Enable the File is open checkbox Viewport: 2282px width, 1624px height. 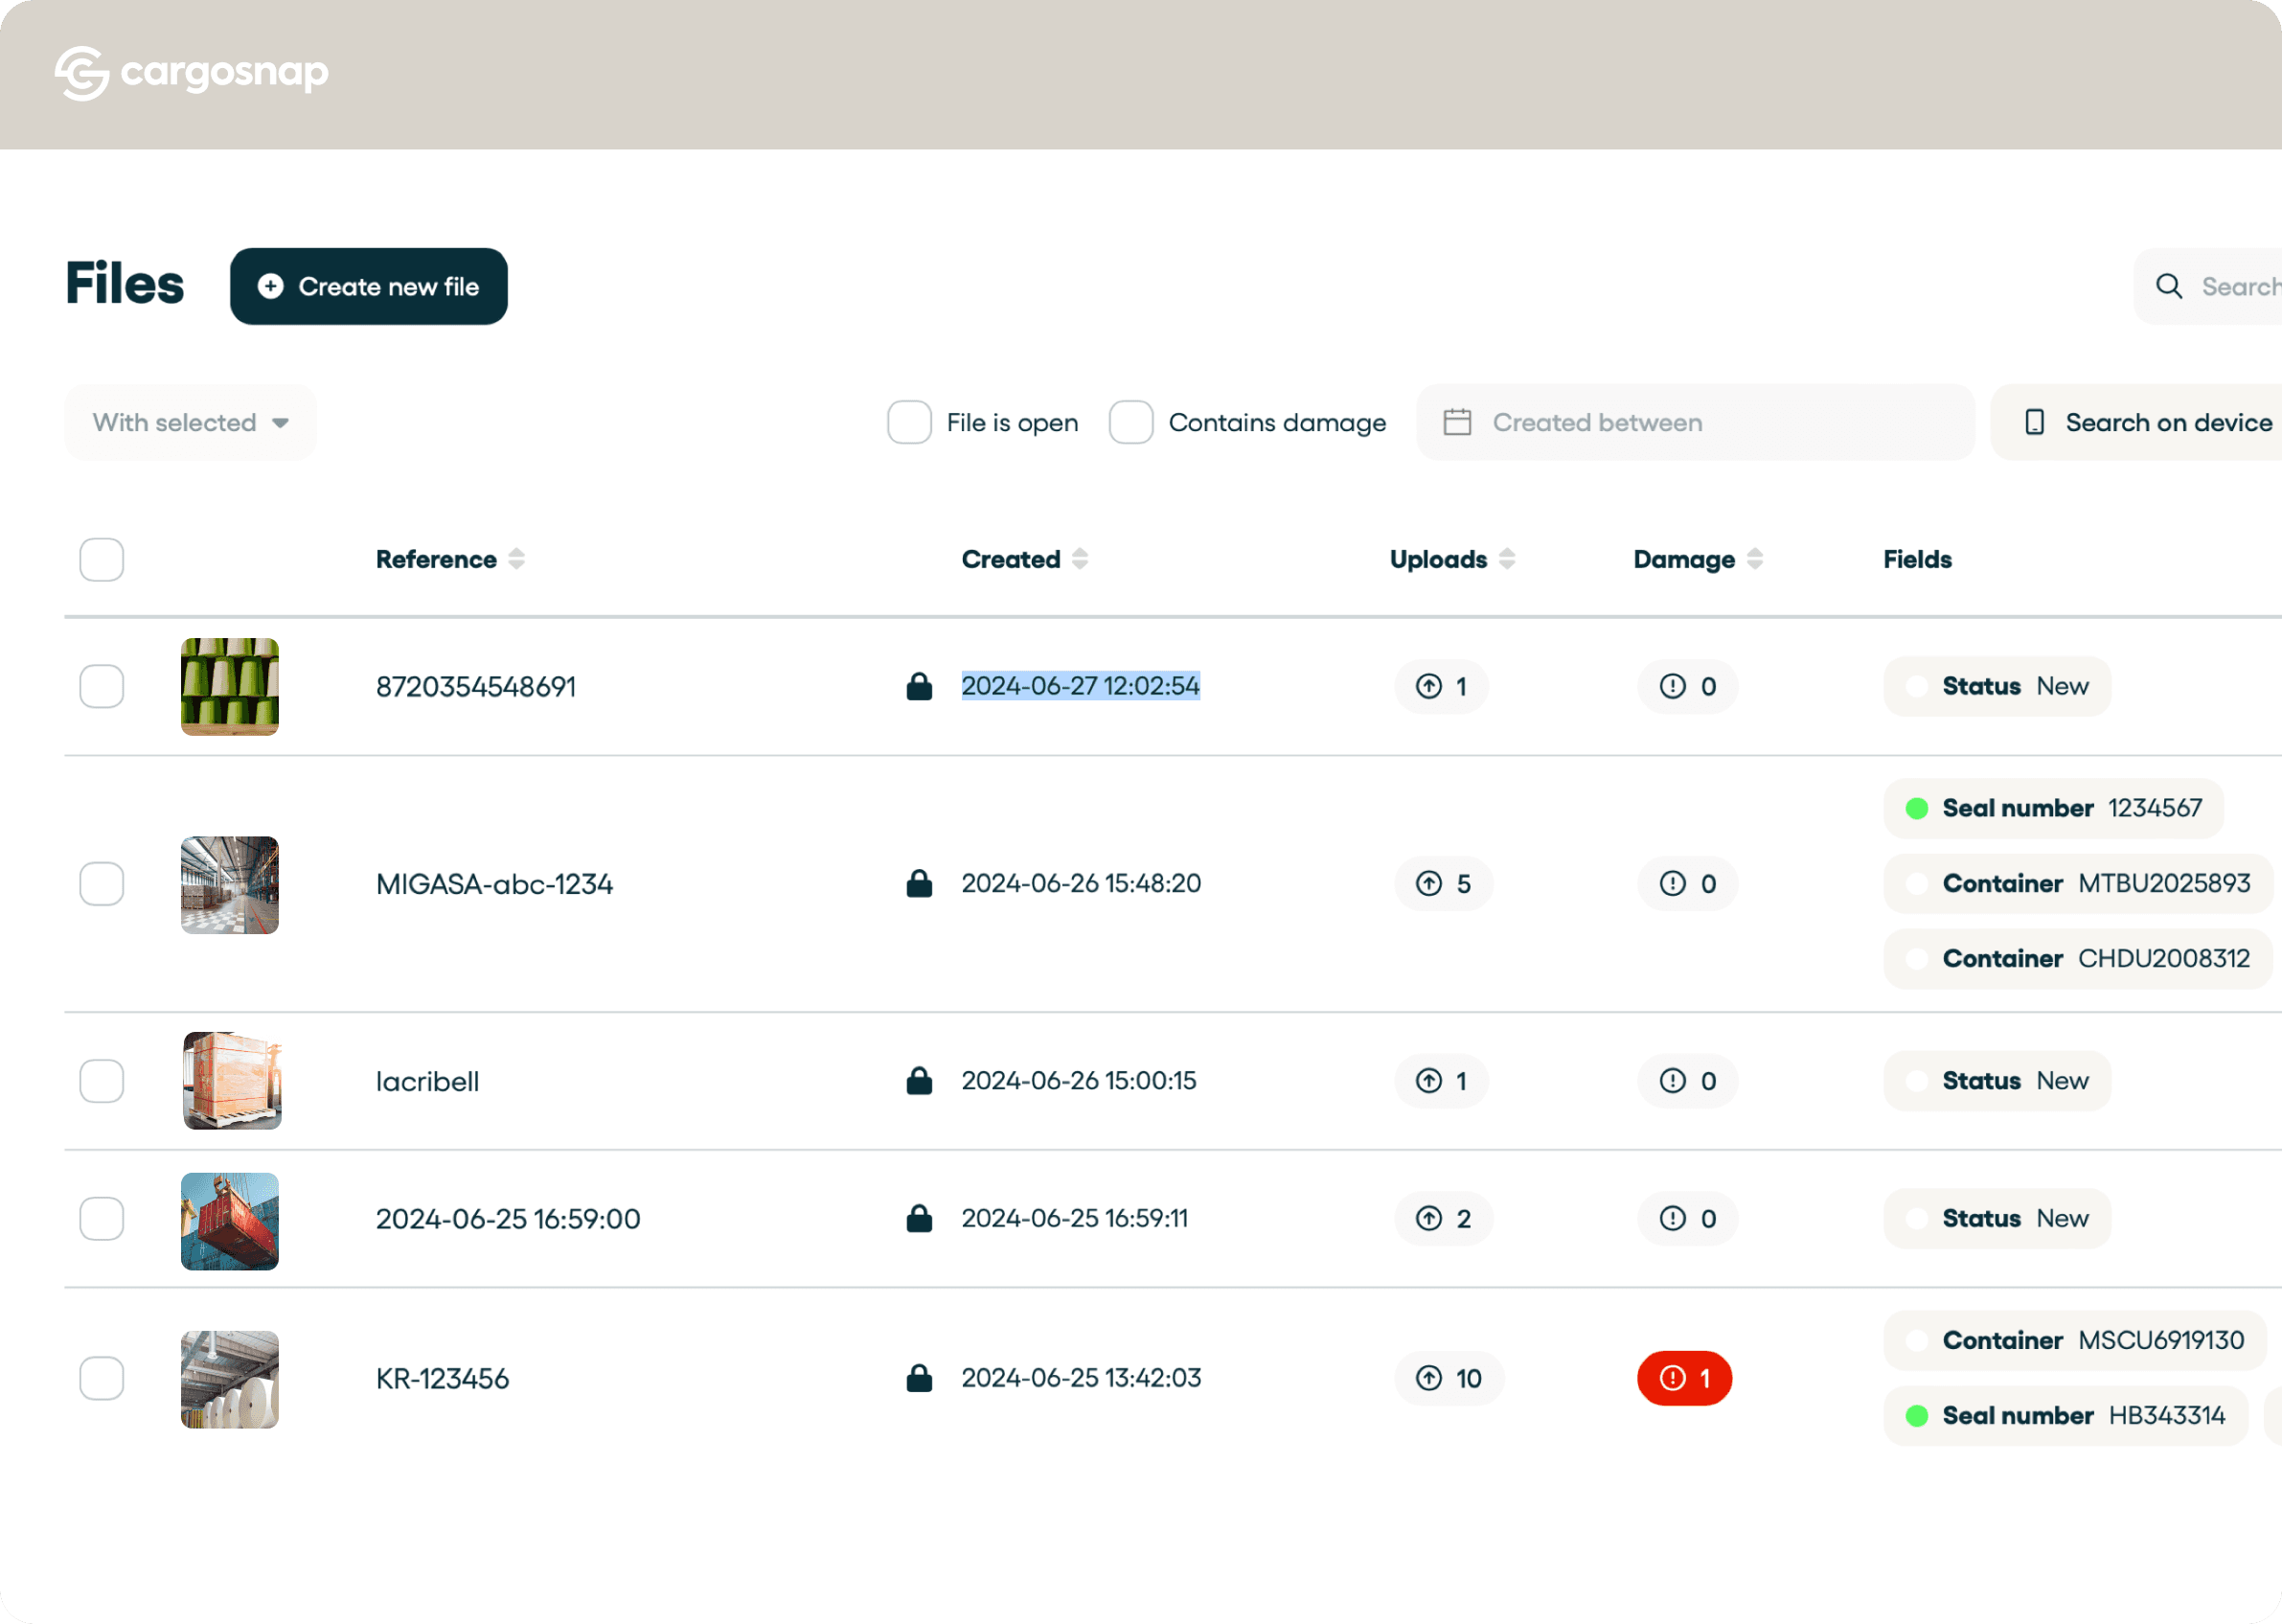tap(909, 423)
